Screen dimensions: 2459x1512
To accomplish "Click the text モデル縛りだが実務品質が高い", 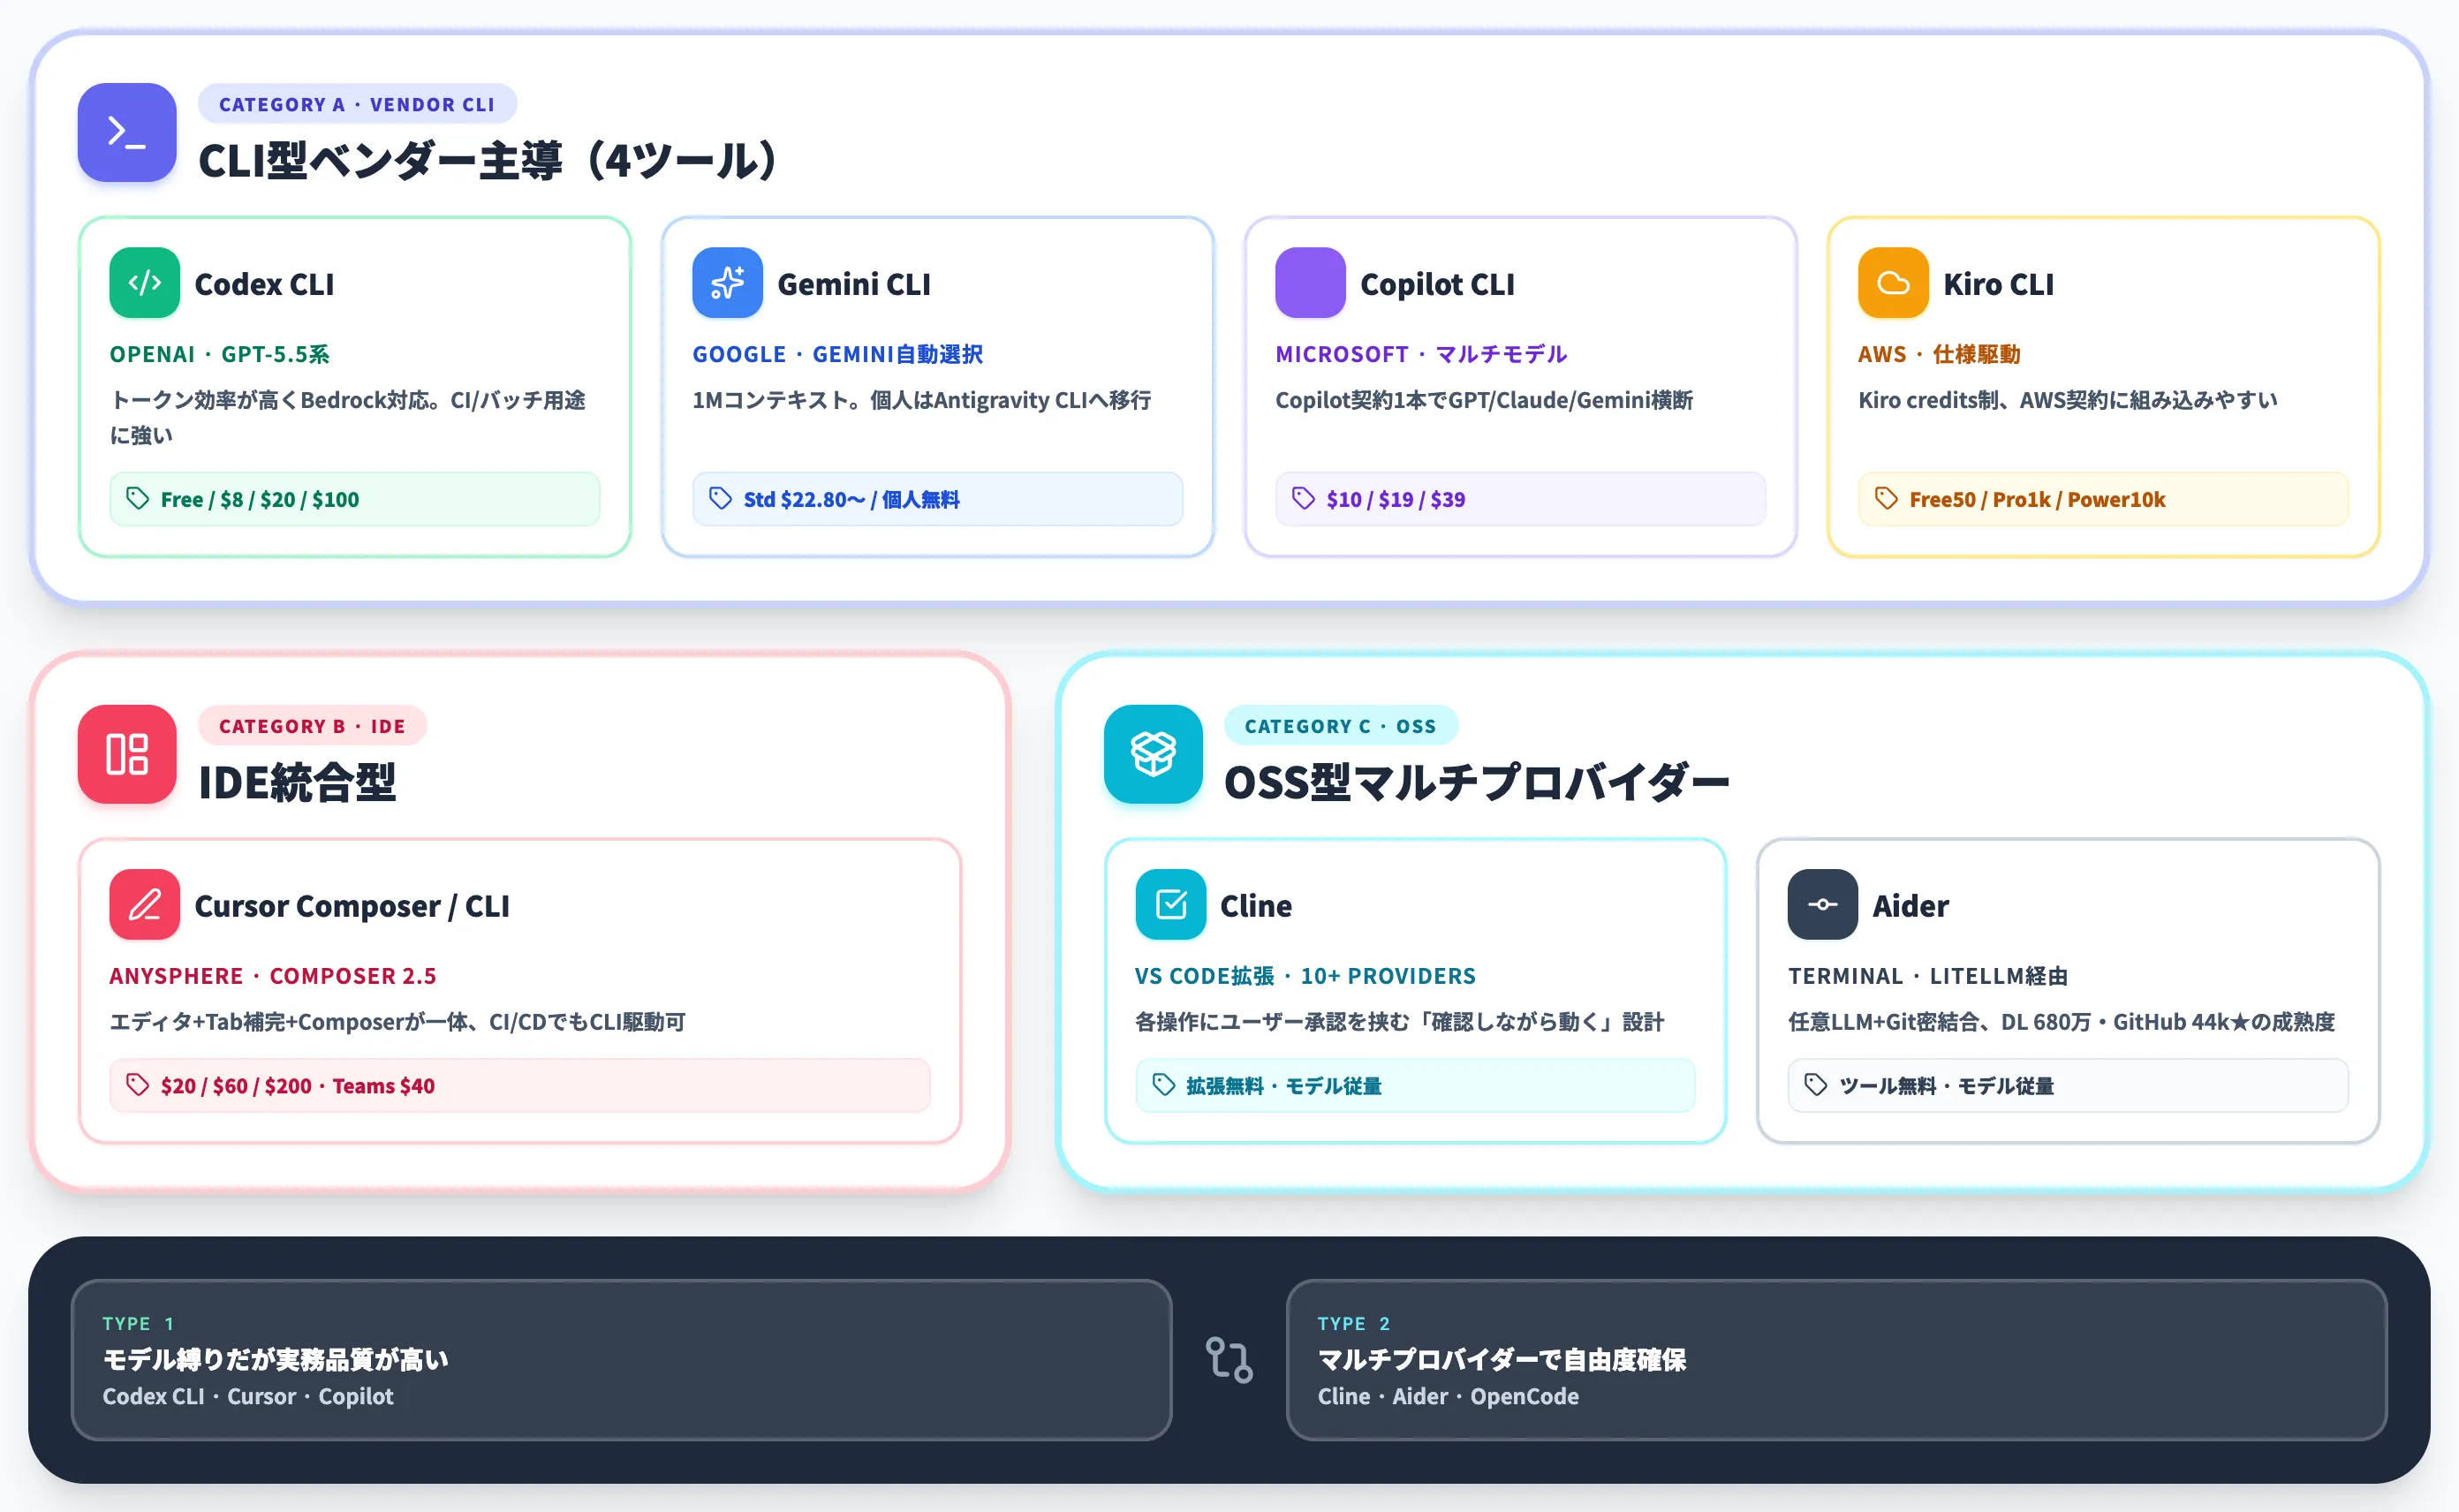I will pyautogui.click(x=276, y=1359).
